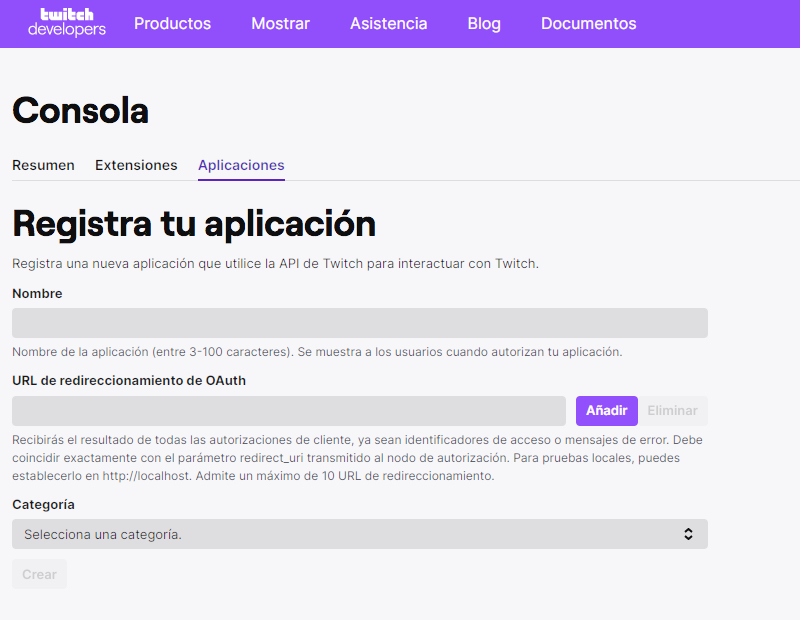Click the 'Registra tu aplicación' heading

[194, 224]
